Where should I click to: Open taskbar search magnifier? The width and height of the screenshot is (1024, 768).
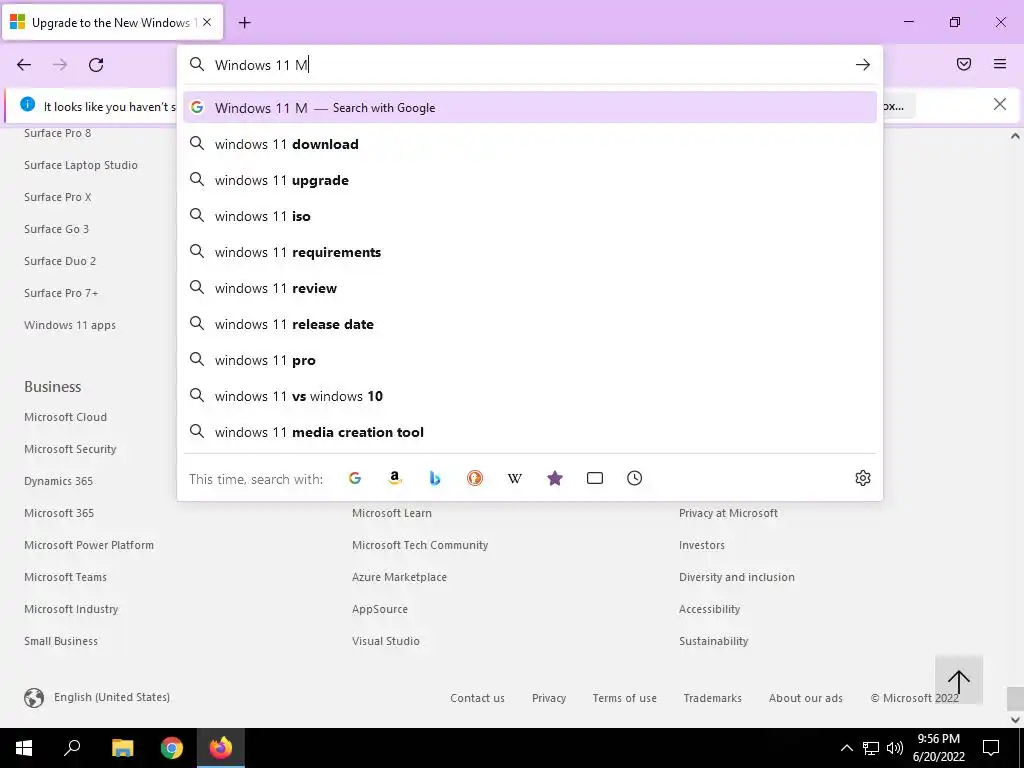[72, 748]
